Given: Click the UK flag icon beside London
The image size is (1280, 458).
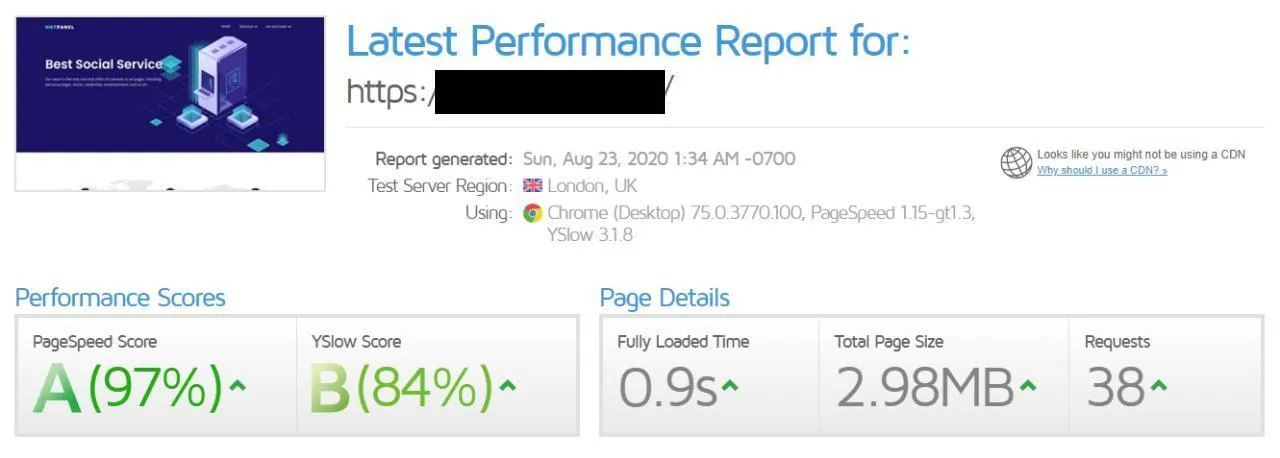Looking at the screenshot, I should tap(532, 186).
